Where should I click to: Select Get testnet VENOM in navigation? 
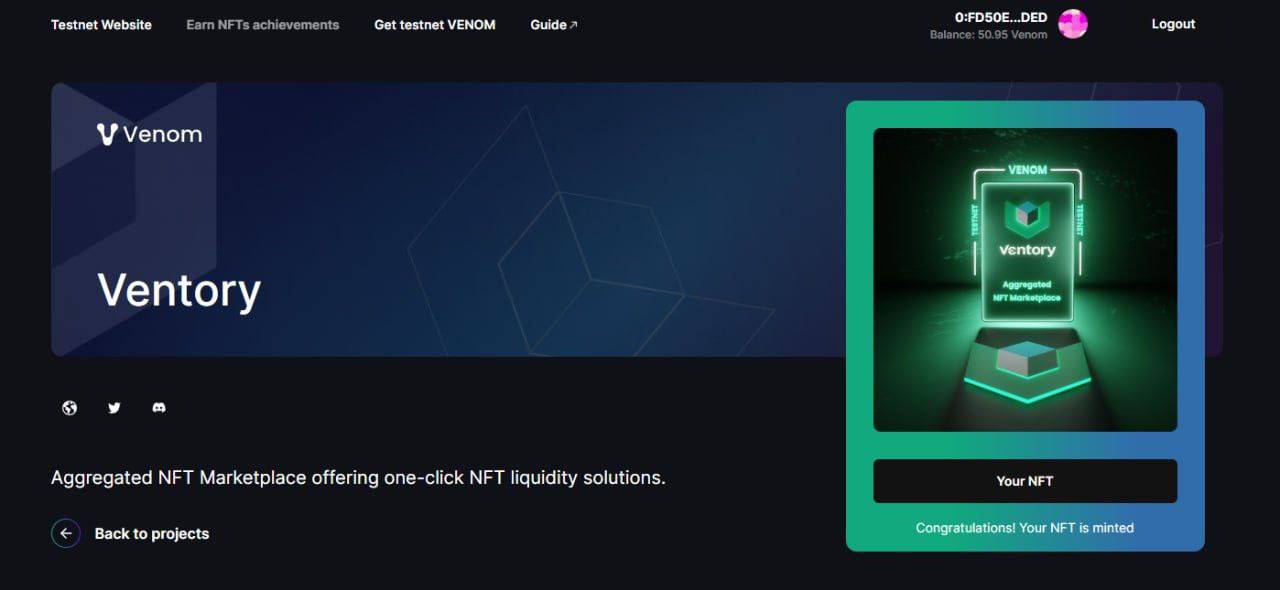coord(434,24)
